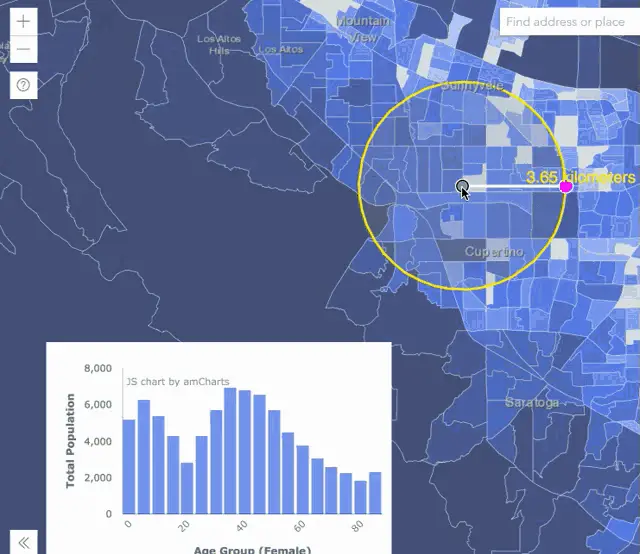The width and height of the screenshot is (640, 554).
Task: Click the Cupertino map label
Action: [x=494, y=251]
